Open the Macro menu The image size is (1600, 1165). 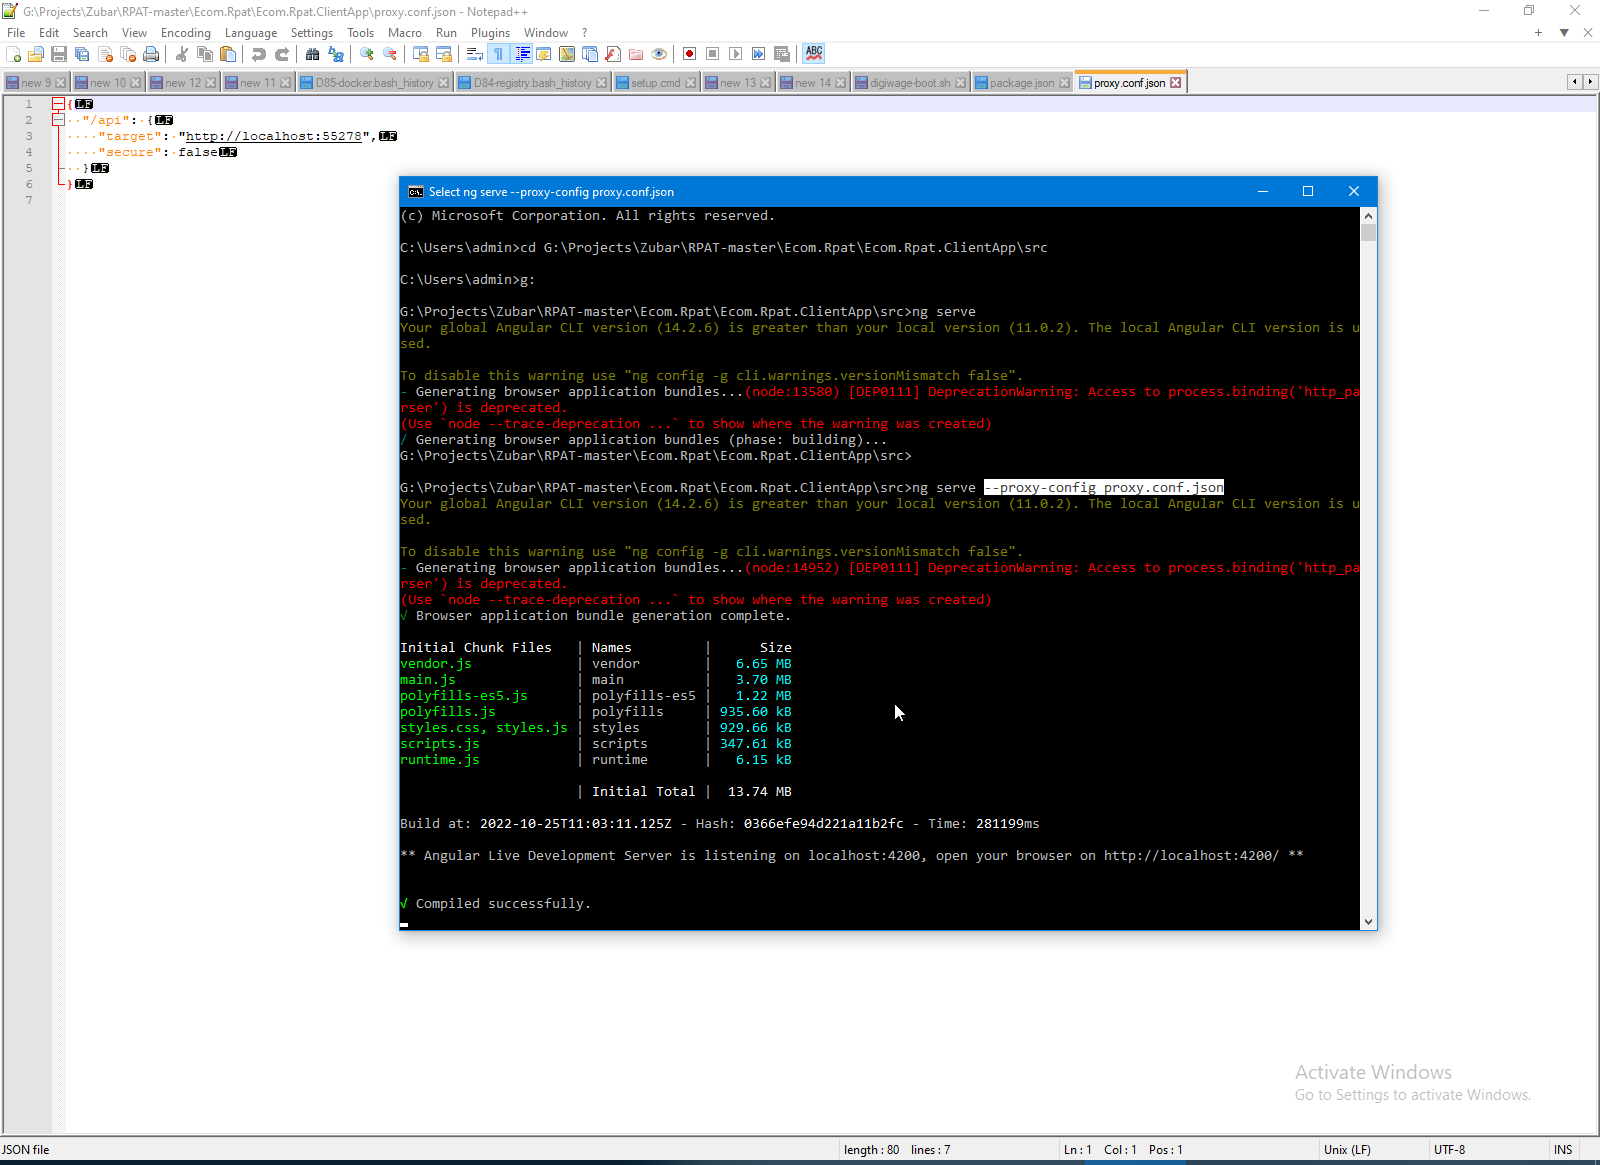(x=405, y=33)
